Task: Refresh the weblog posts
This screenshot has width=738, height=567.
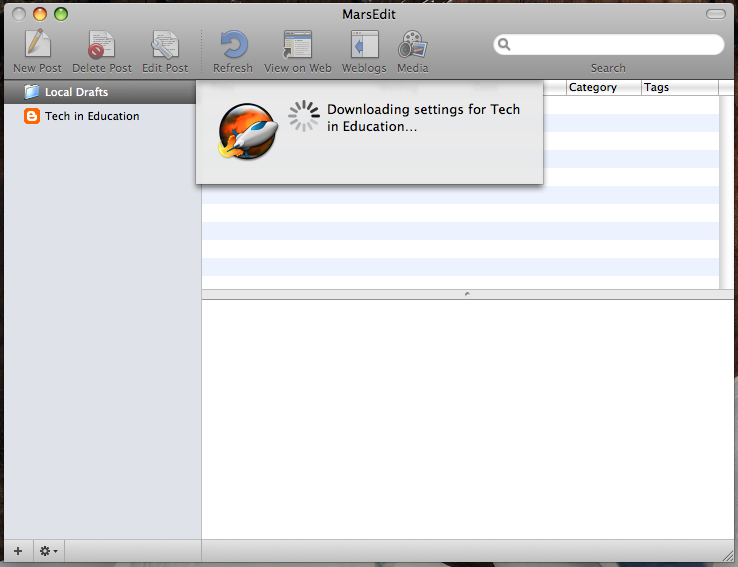Action: pyautogui.click(x=233, y=44)
